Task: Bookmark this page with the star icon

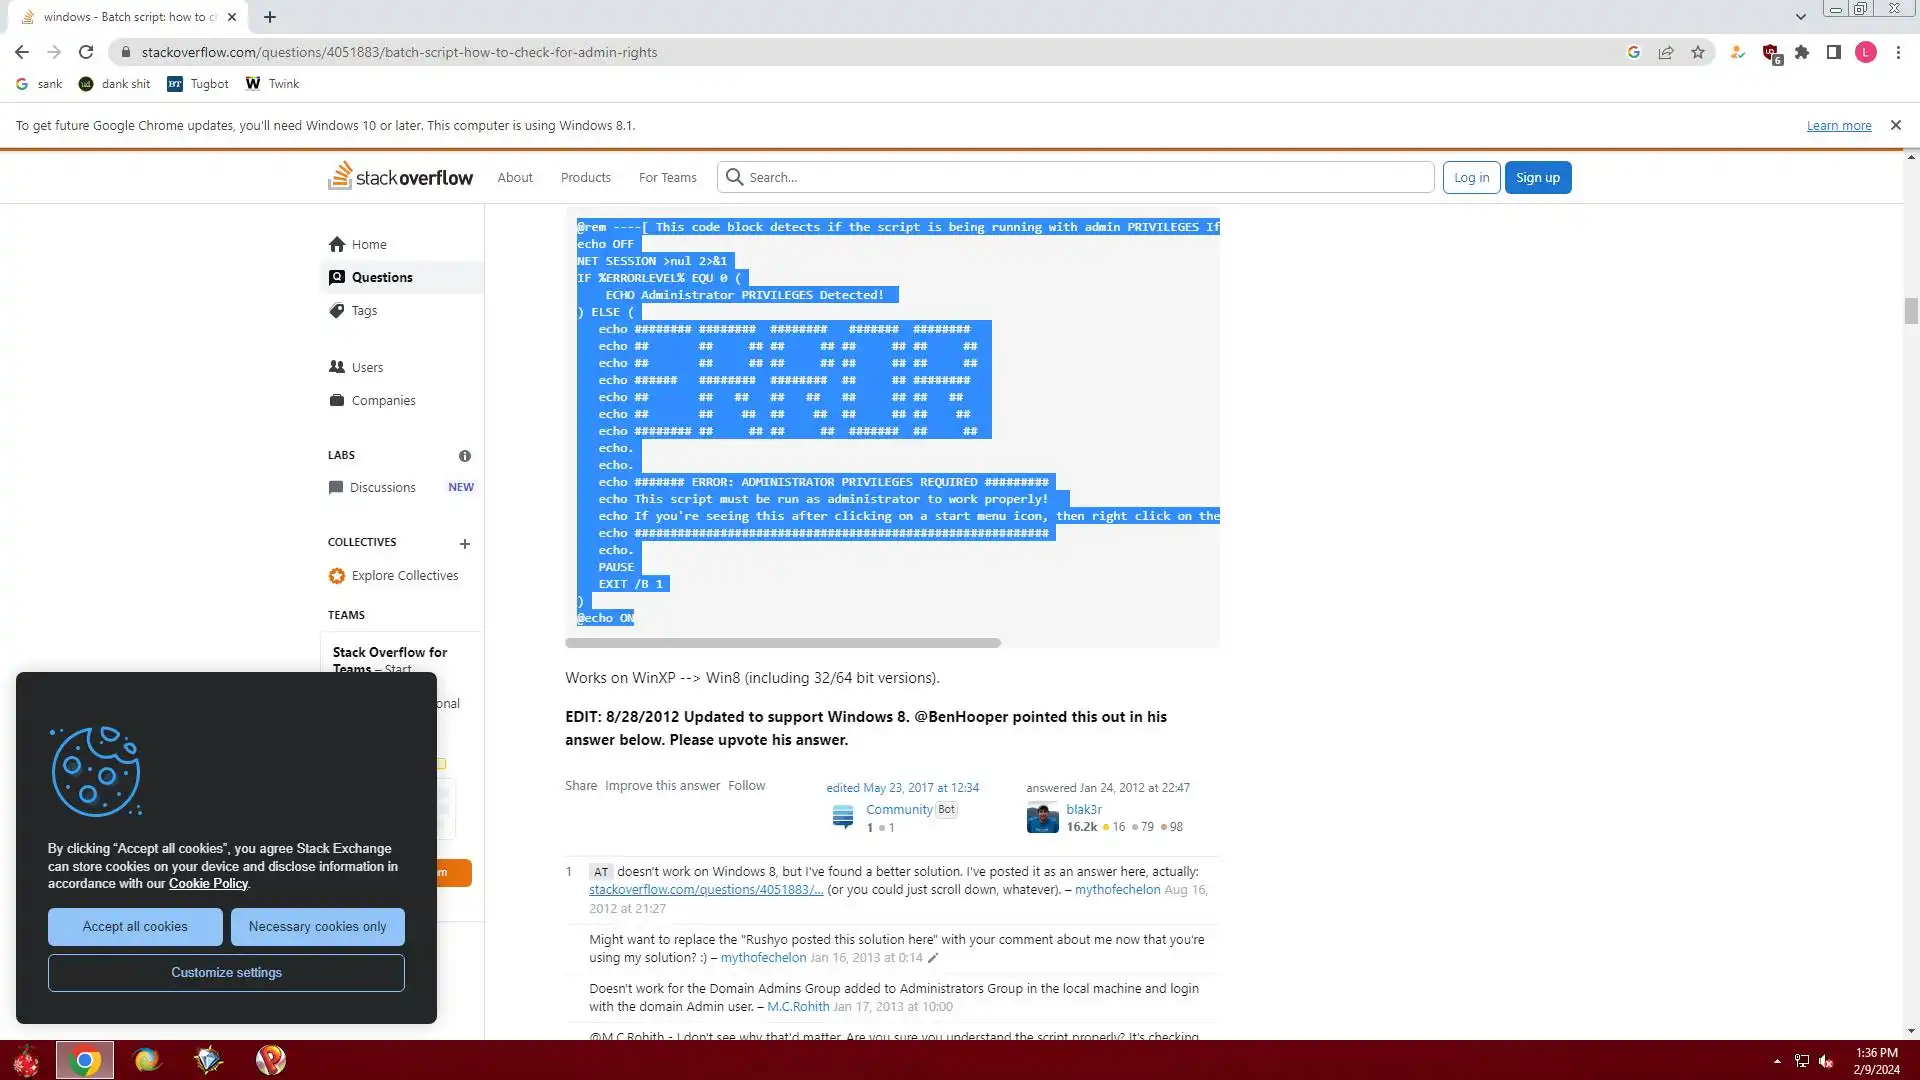Action: (x=1698, y=52)
